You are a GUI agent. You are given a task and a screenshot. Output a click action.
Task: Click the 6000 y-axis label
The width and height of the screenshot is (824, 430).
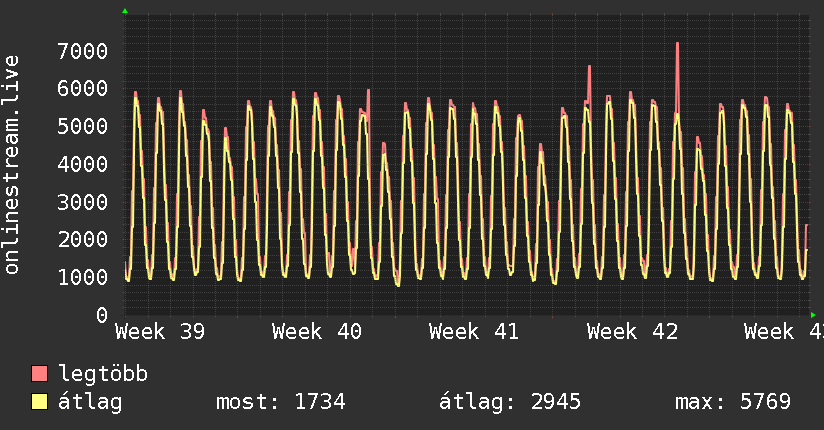tap(83, 88)
